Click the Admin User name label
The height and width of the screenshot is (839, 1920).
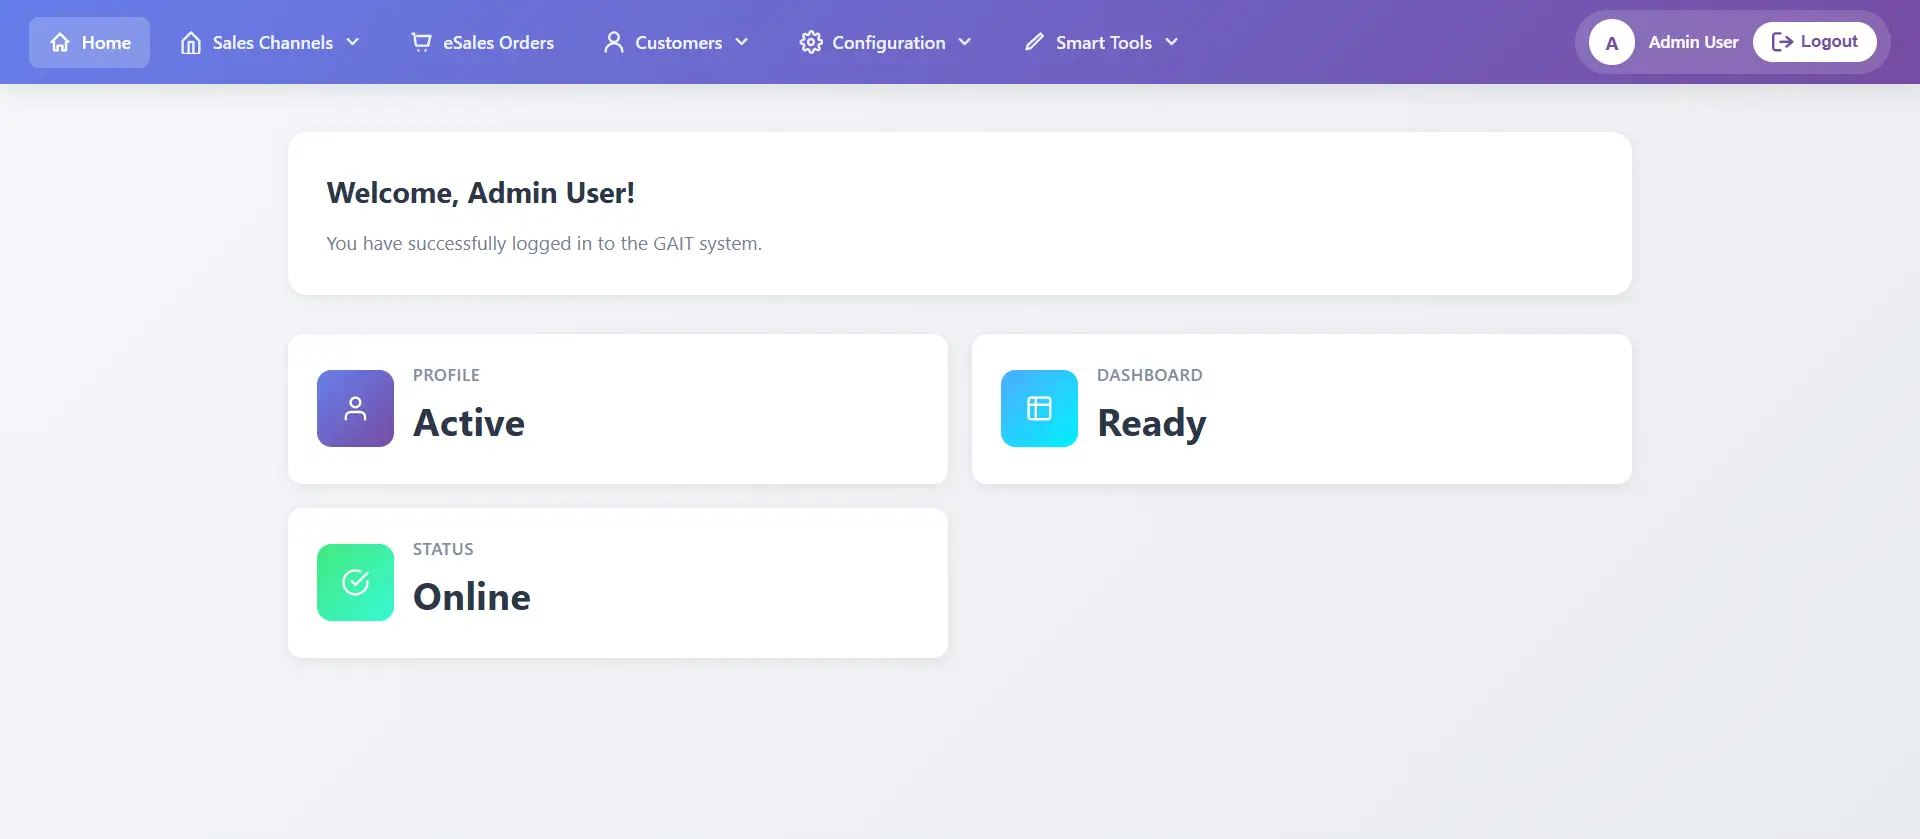coord(1693,42)
